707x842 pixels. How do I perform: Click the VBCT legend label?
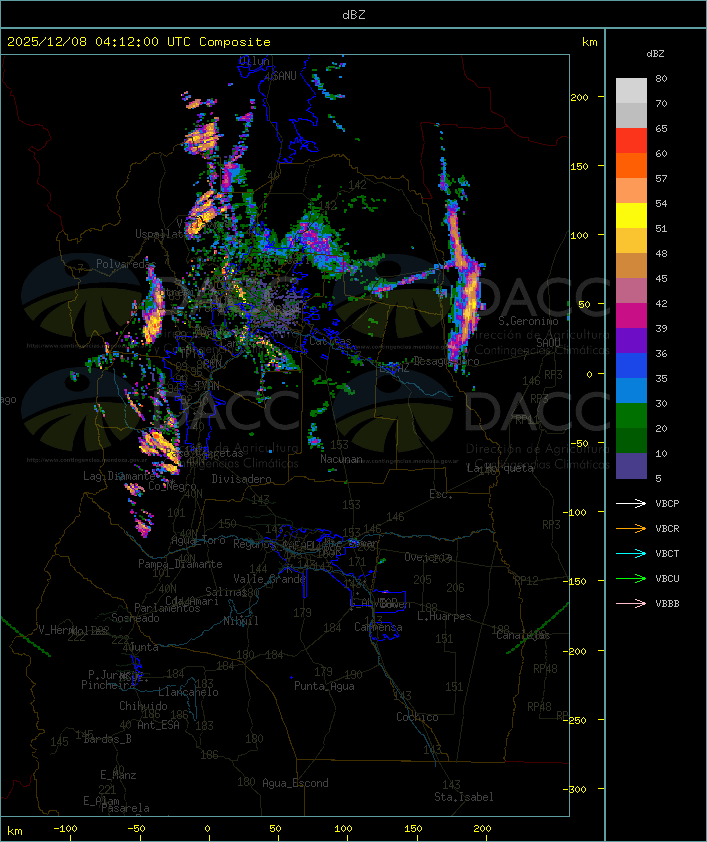[x=667, y=553]
